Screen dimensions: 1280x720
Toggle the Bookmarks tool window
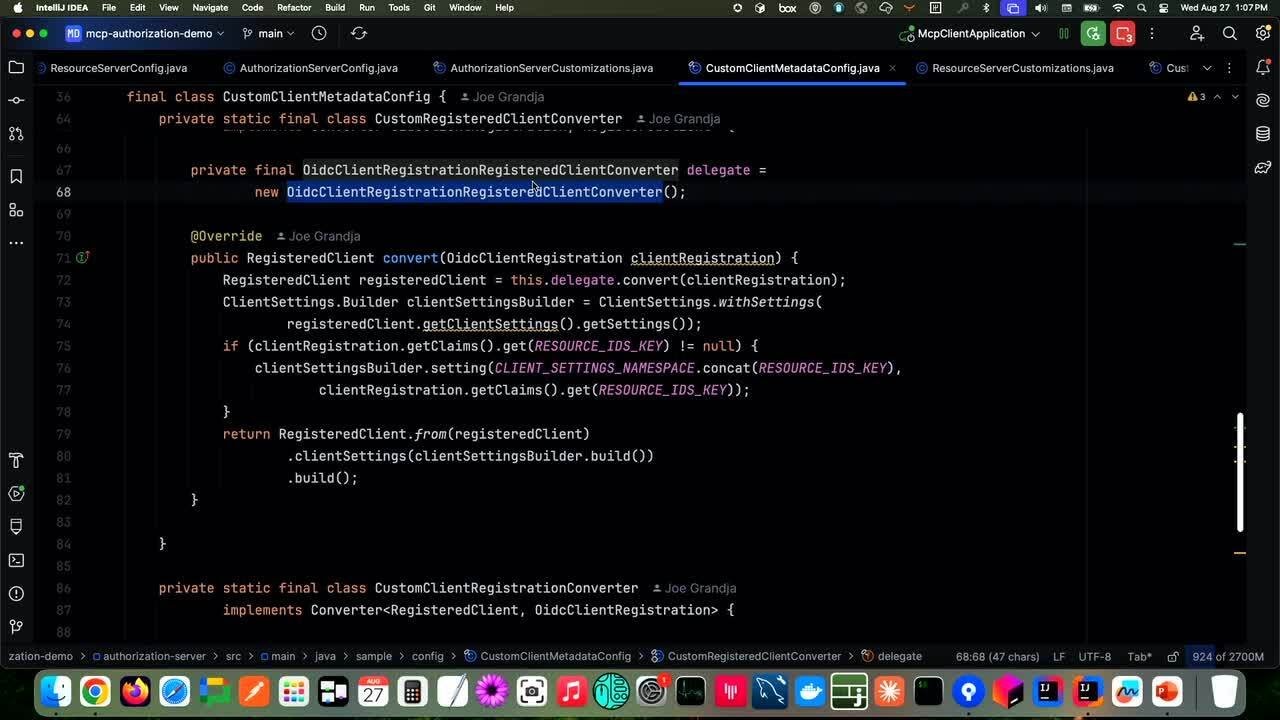[16, 177]
